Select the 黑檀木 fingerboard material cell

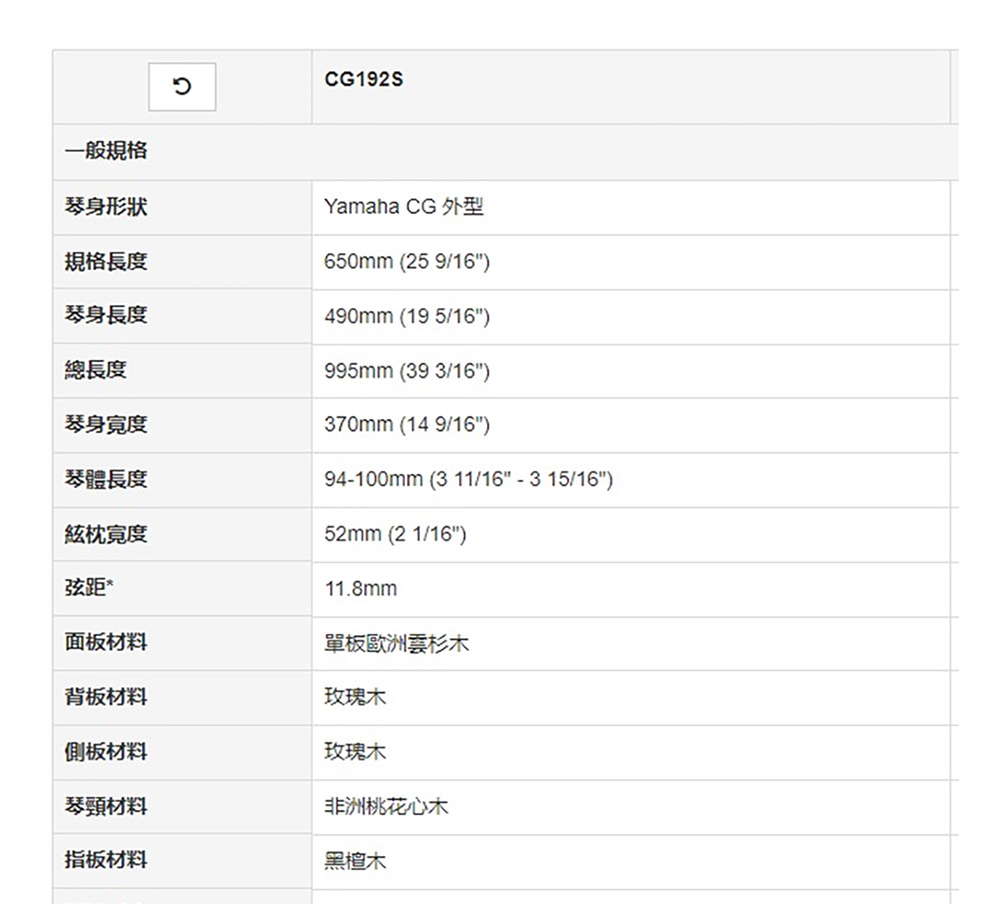(x=355, y=861)
